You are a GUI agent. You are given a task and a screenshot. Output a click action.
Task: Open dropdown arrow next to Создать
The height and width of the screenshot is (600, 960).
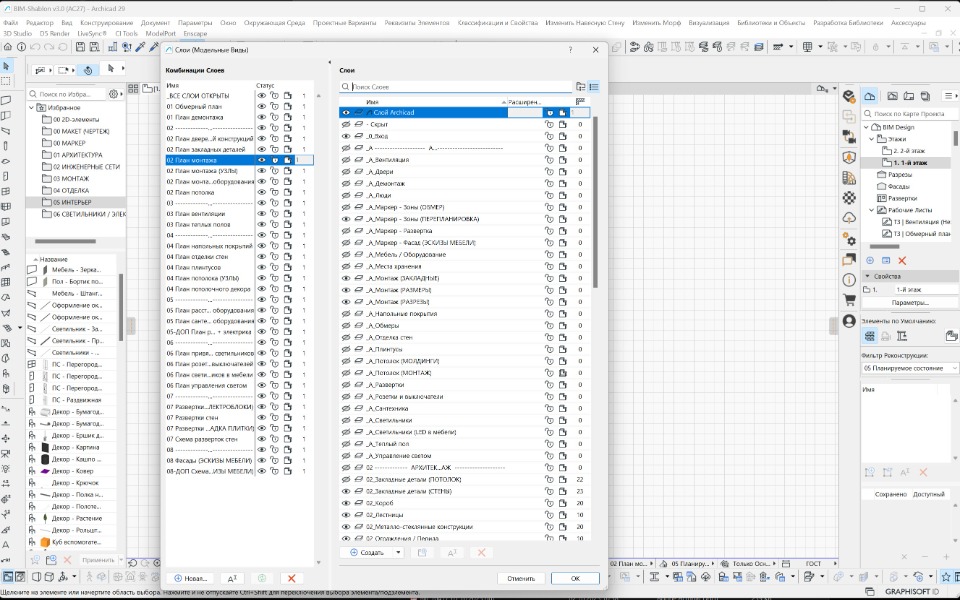pyautogui.click(x=398, y=552)
